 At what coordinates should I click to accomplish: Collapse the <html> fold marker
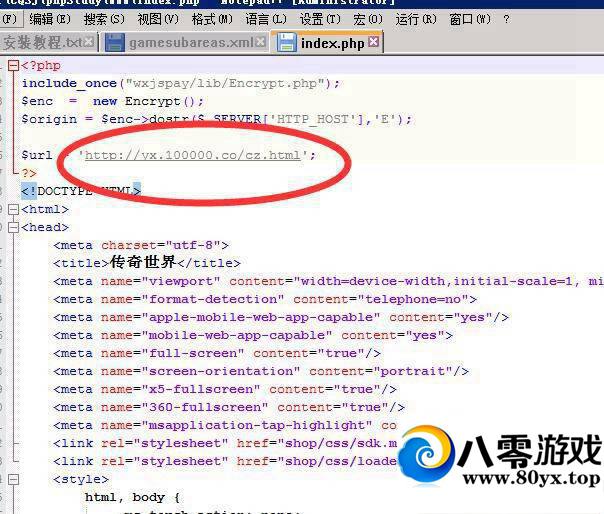coord(12,210)
